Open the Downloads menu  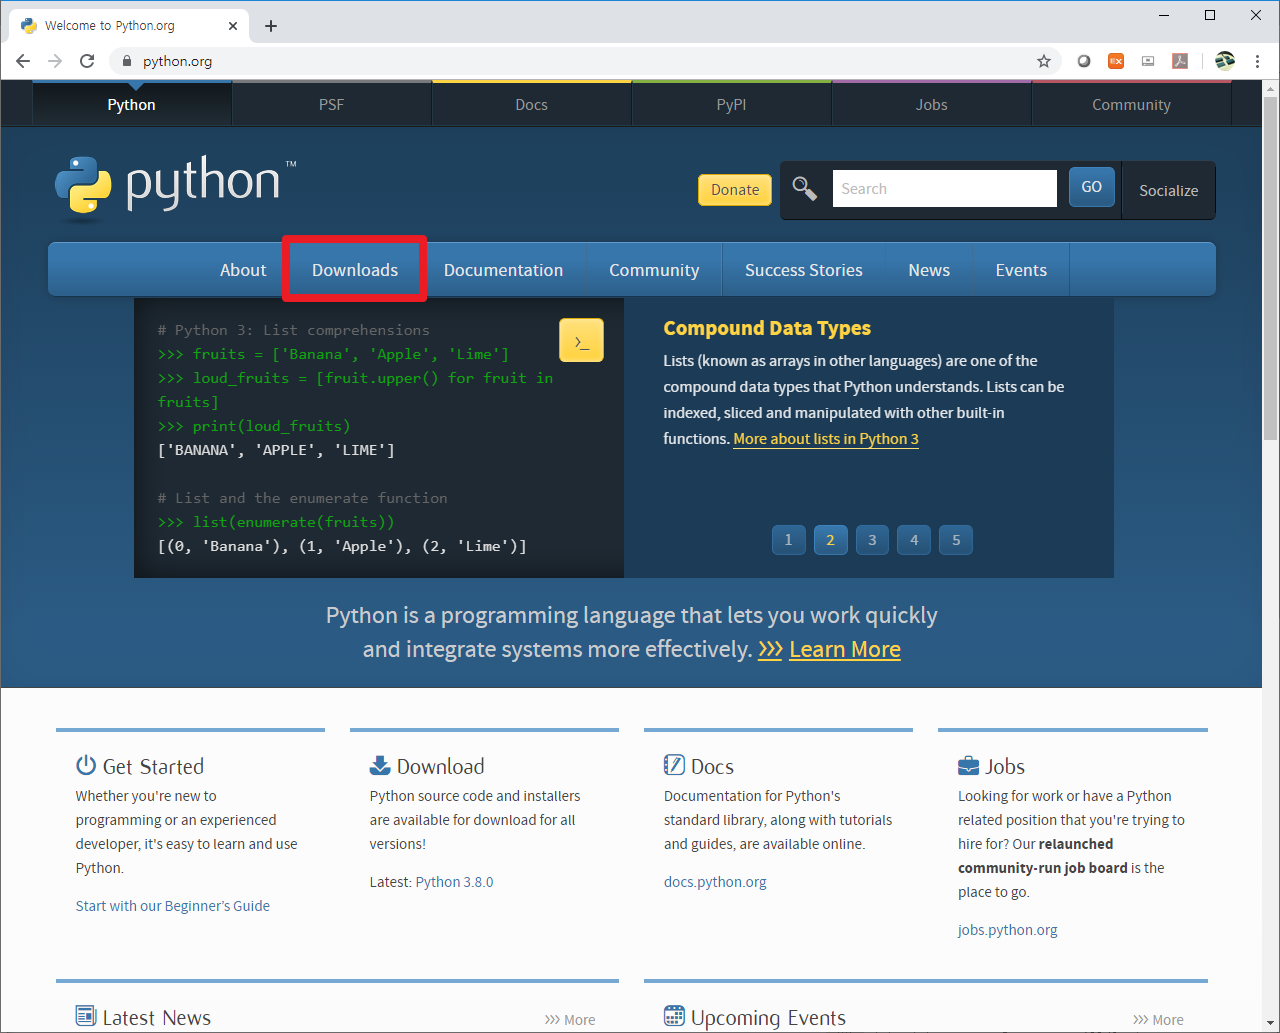355,270
